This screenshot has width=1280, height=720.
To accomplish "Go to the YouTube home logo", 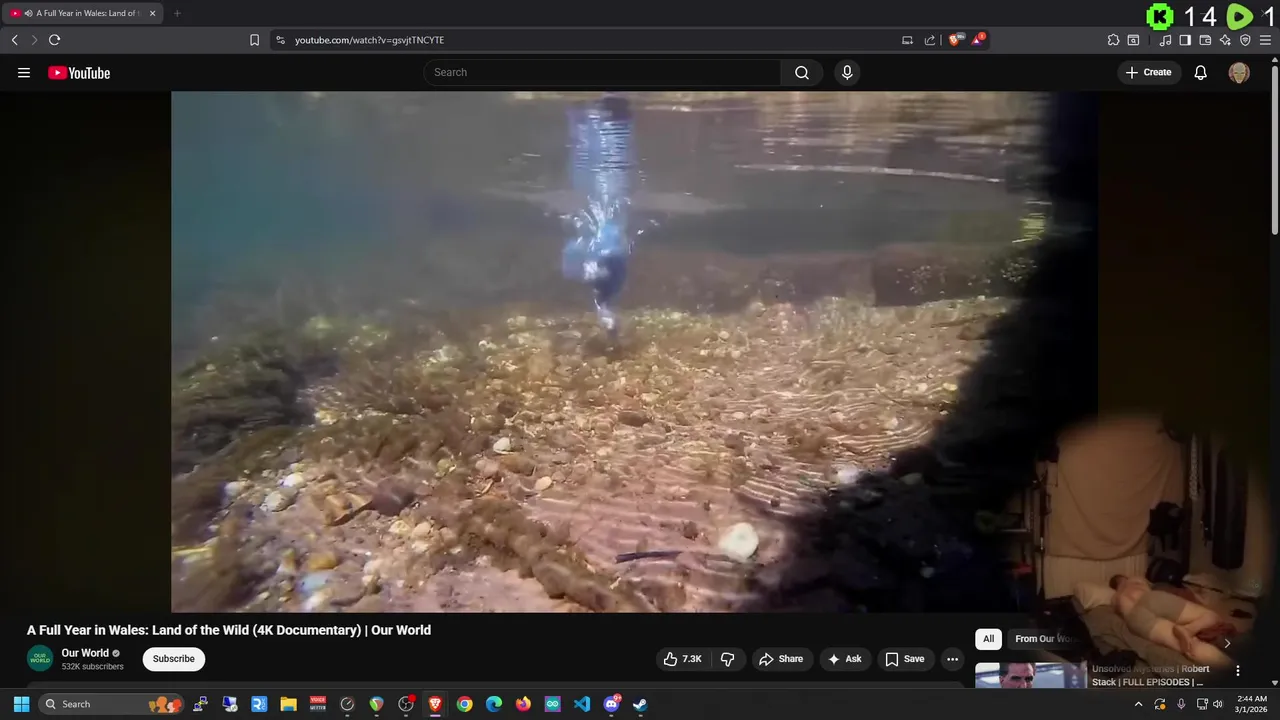I will (79, 73).
